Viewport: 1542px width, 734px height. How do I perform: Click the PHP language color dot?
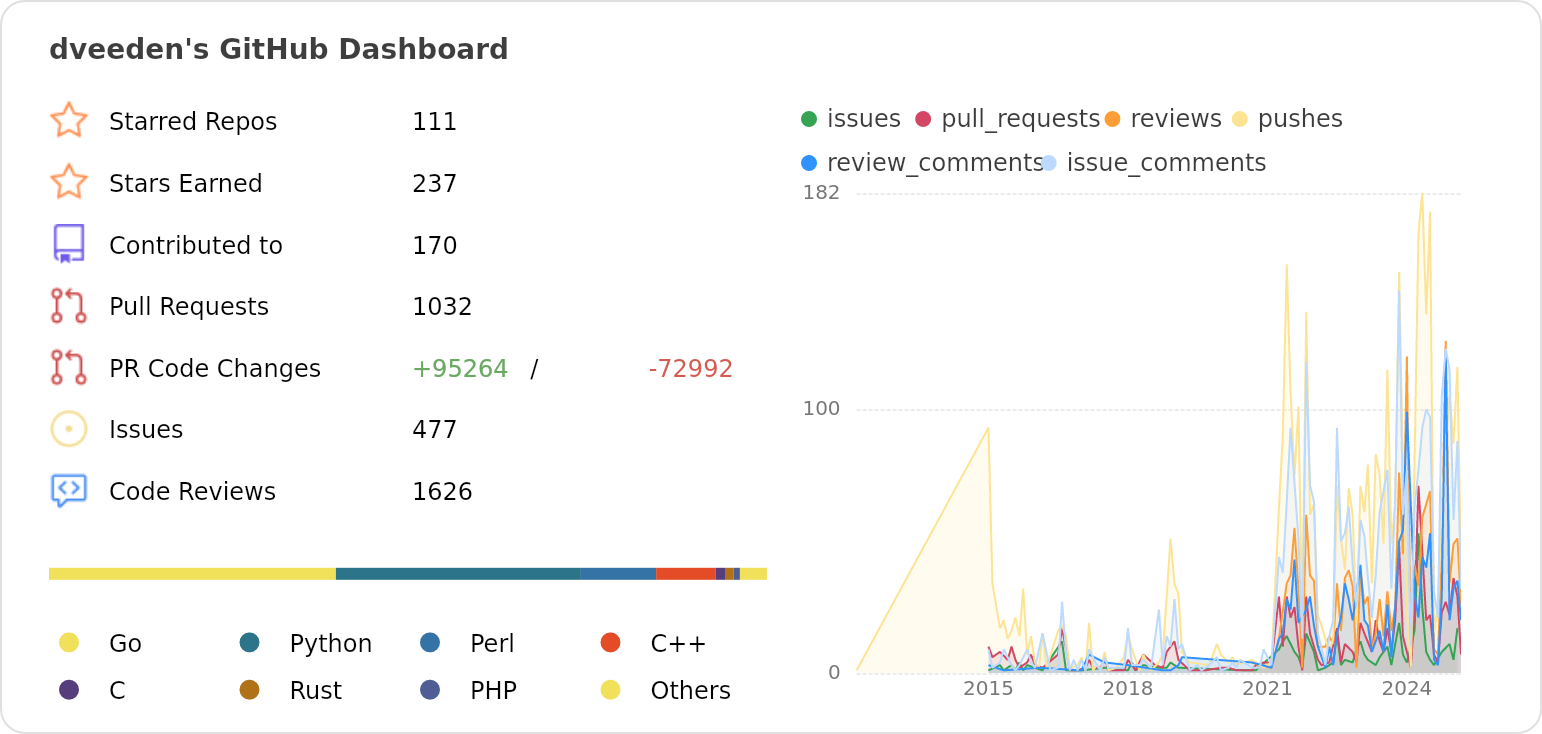(430, 689)
